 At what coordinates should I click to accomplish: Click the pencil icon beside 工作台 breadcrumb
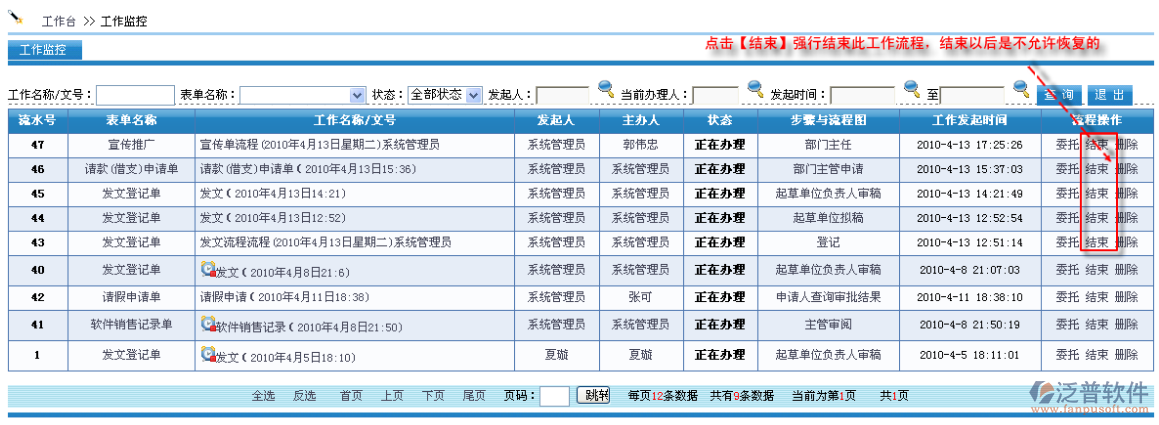17,16
